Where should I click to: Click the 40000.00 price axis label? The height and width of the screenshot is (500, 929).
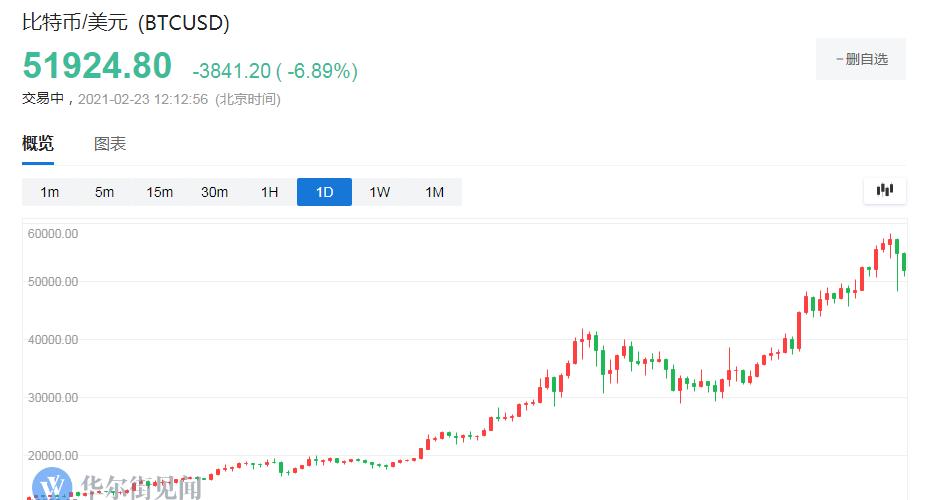pos(53,340)
